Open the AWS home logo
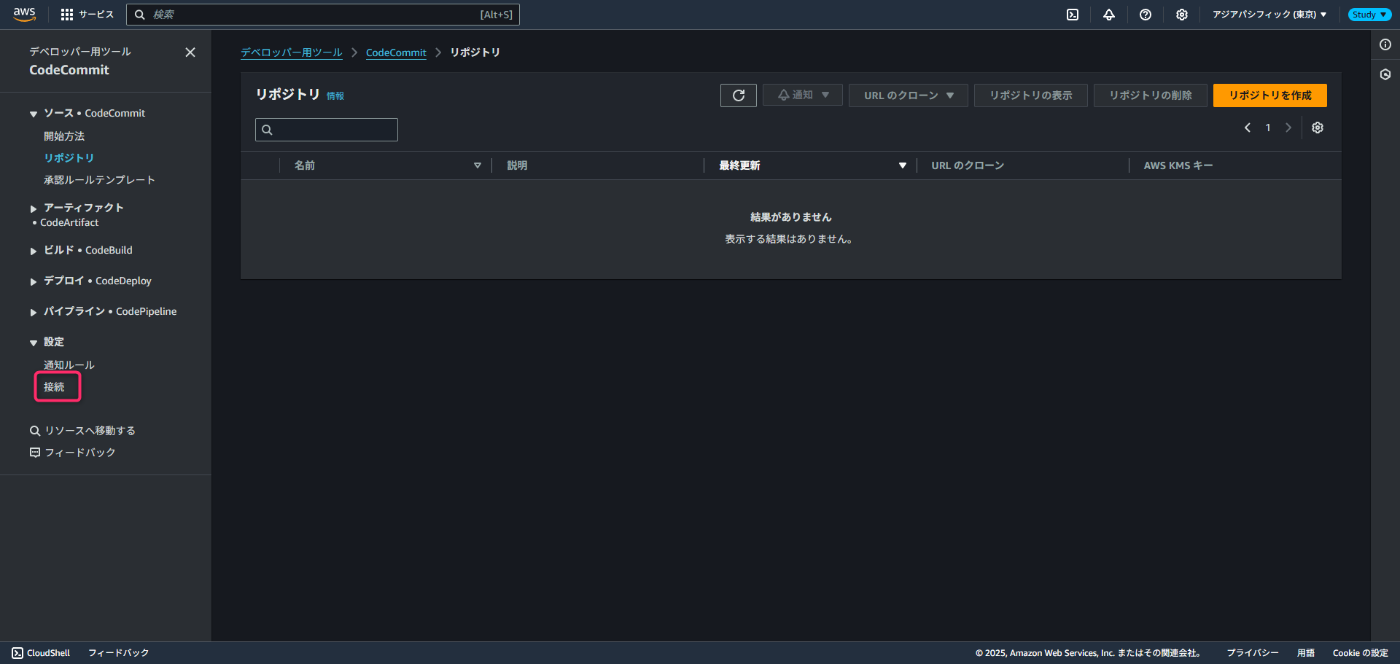This screenshot has height=664, width=1400. tap(24, 14)
